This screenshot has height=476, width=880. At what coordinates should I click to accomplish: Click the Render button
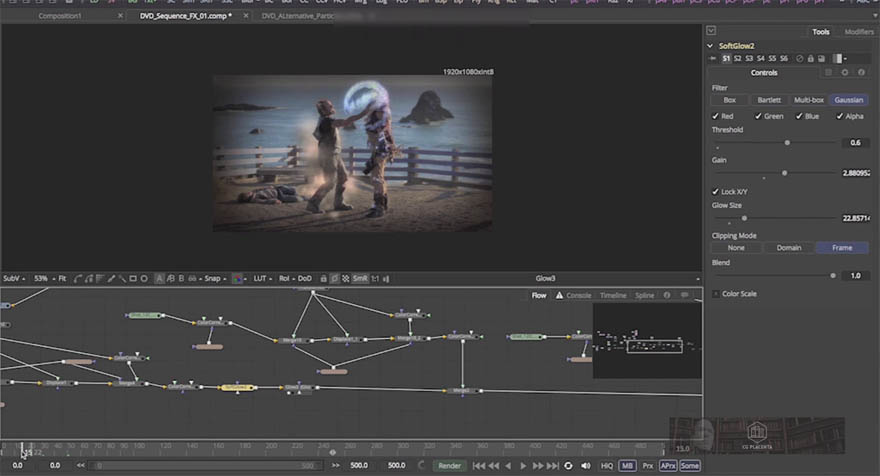450,465
